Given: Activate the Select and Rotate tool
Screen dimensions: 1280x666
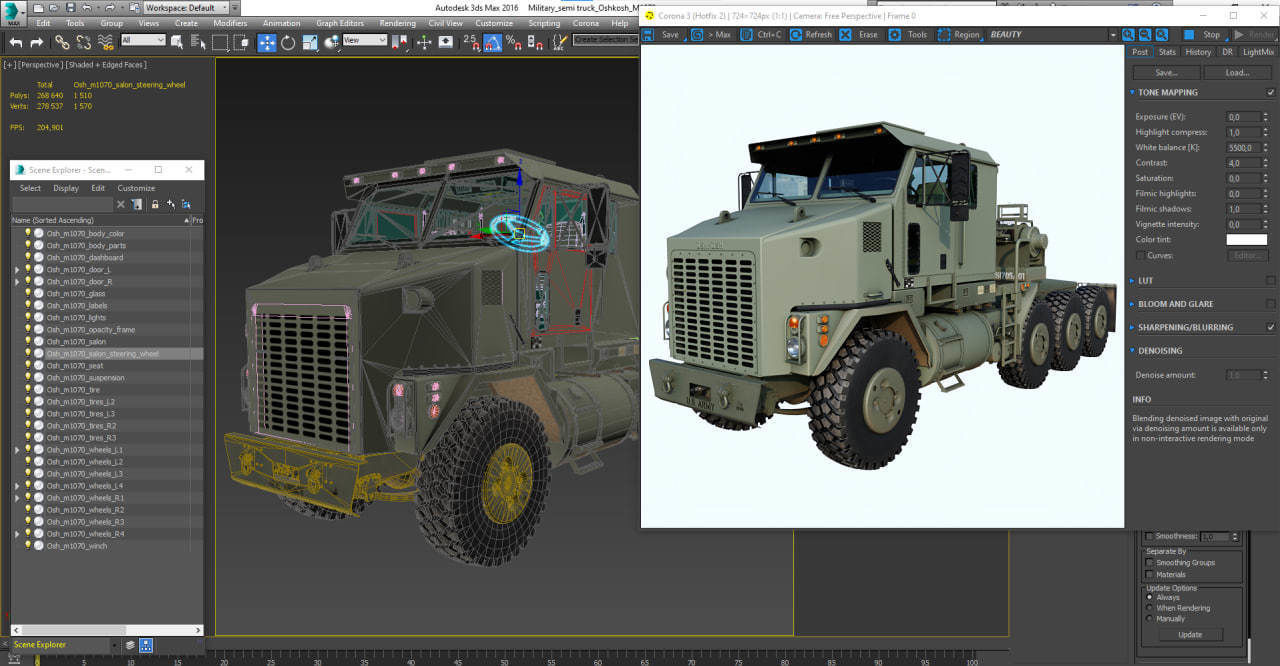Looking at the screenshot, I should (x=288, y=42).
